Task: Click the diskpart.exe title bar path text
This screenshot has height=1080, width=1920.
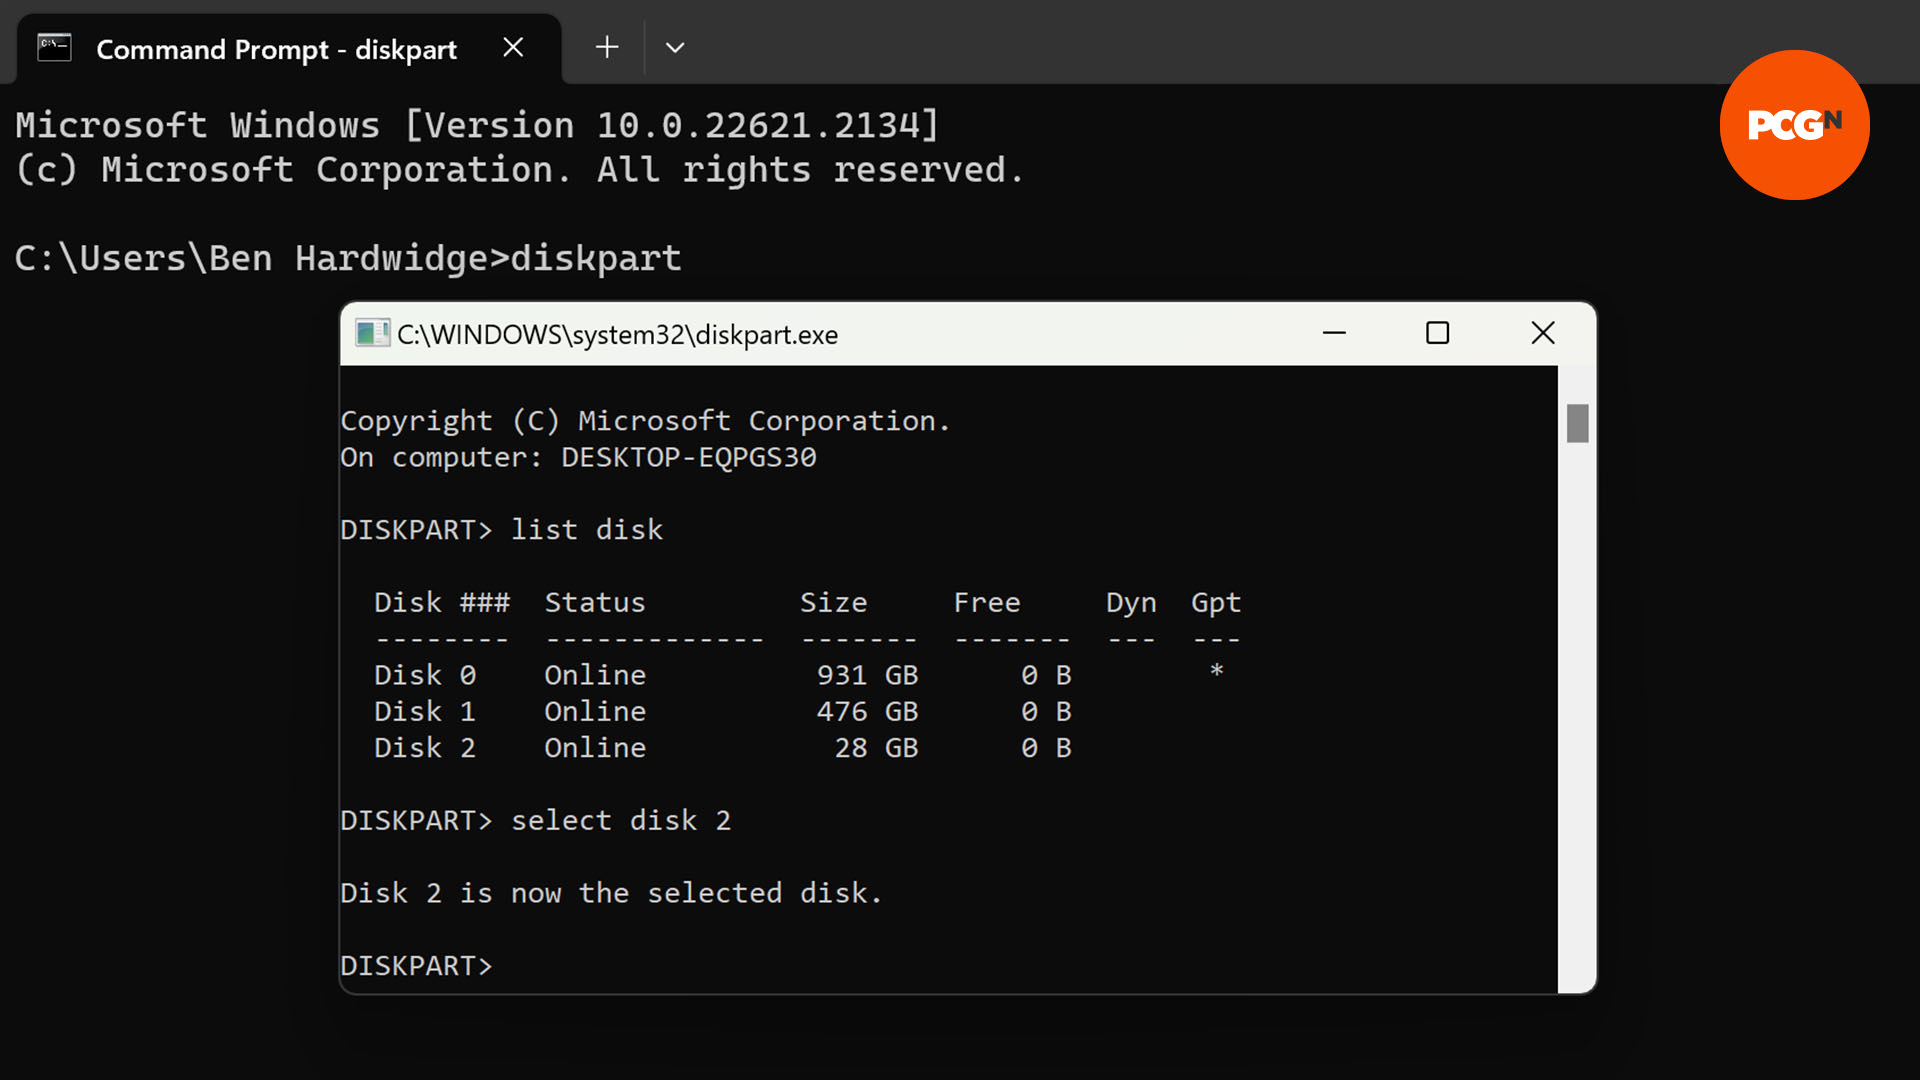Action: (x=617, y=335)
